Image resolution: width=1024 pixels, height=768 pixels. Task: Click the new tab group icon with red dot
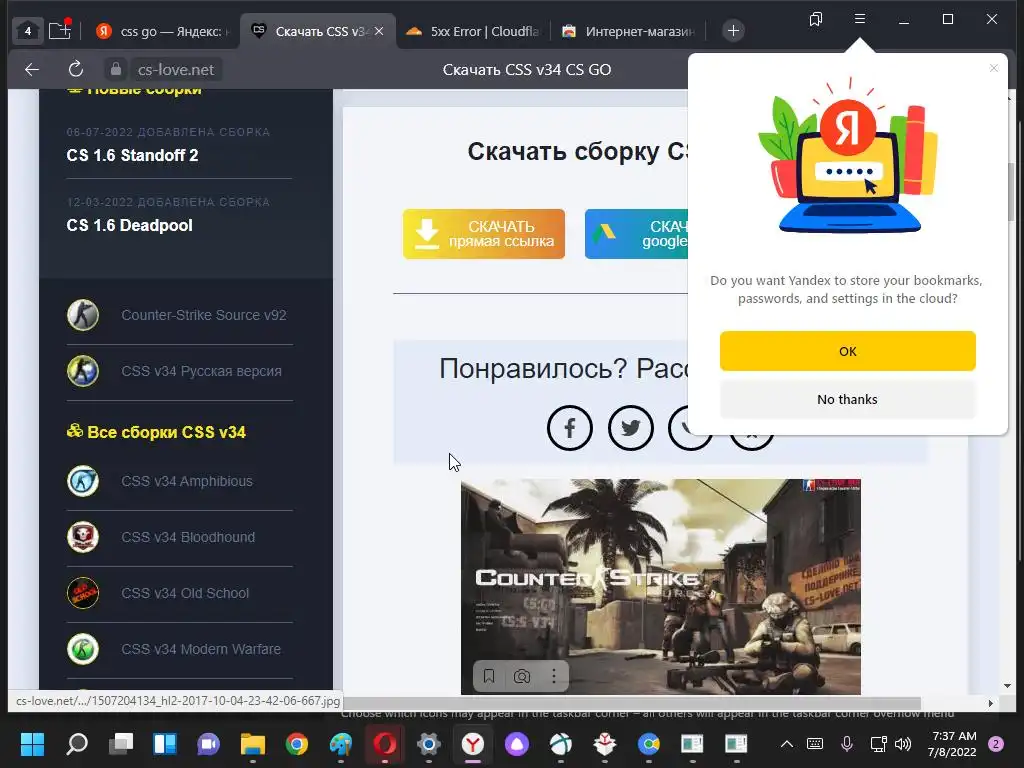coord(59,30)
